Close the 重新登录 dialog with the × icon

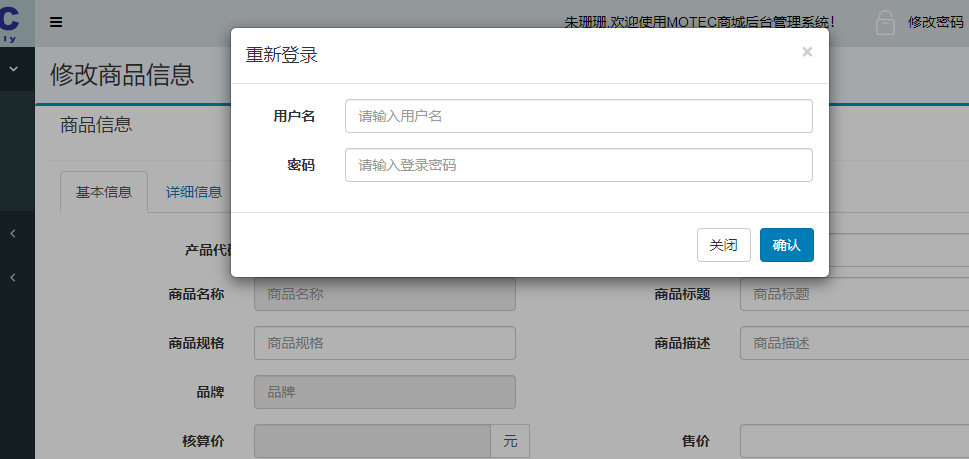tap(807, 52)
